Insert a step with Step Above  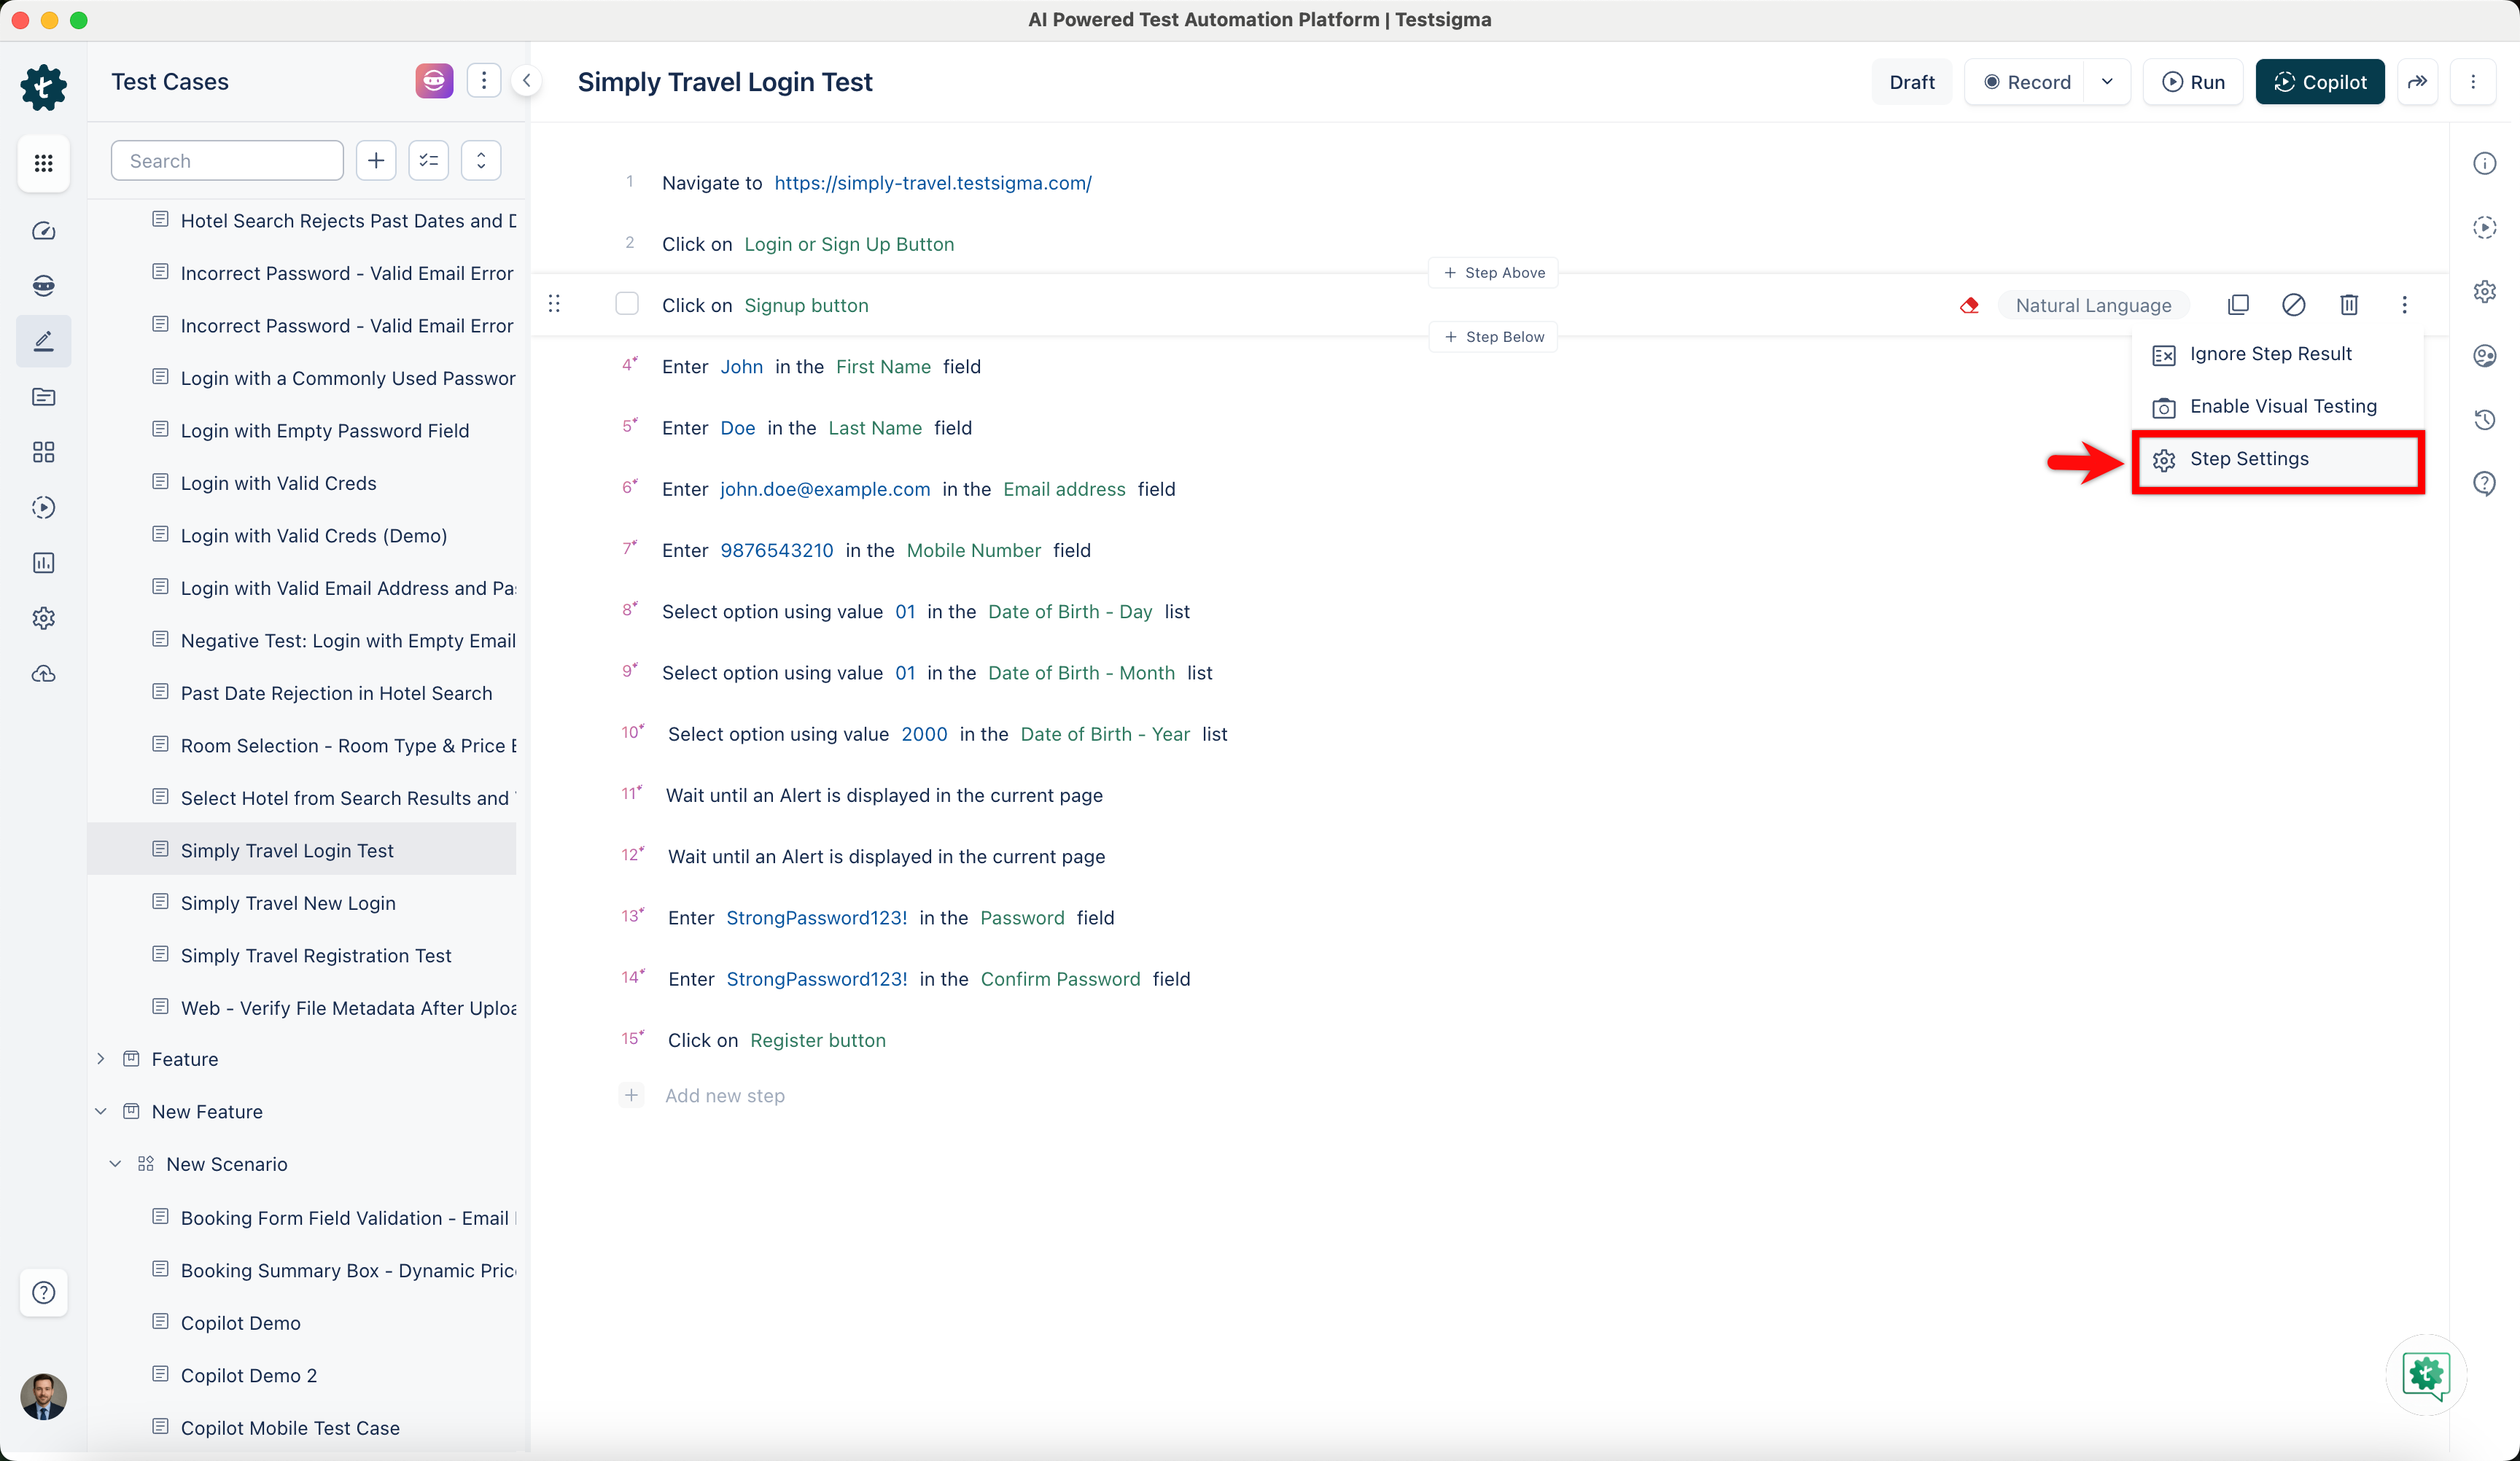[1493, 272]
